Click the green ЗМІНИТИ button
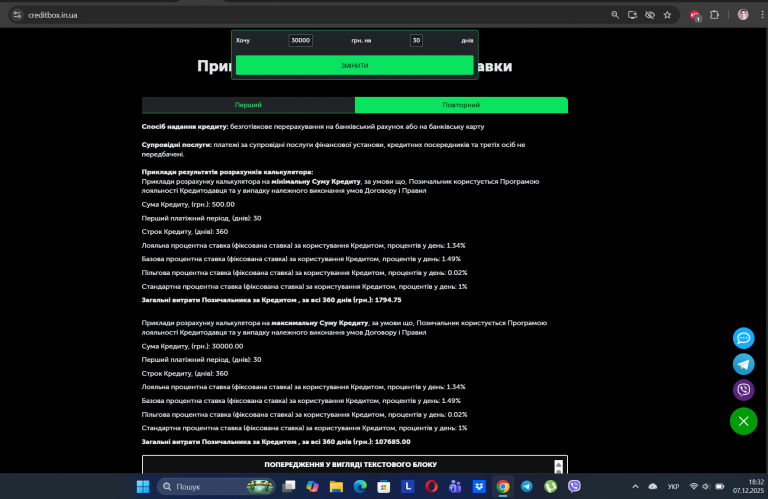Image resolution: width=768 pixels, height=499 pixels. point(355,65)
